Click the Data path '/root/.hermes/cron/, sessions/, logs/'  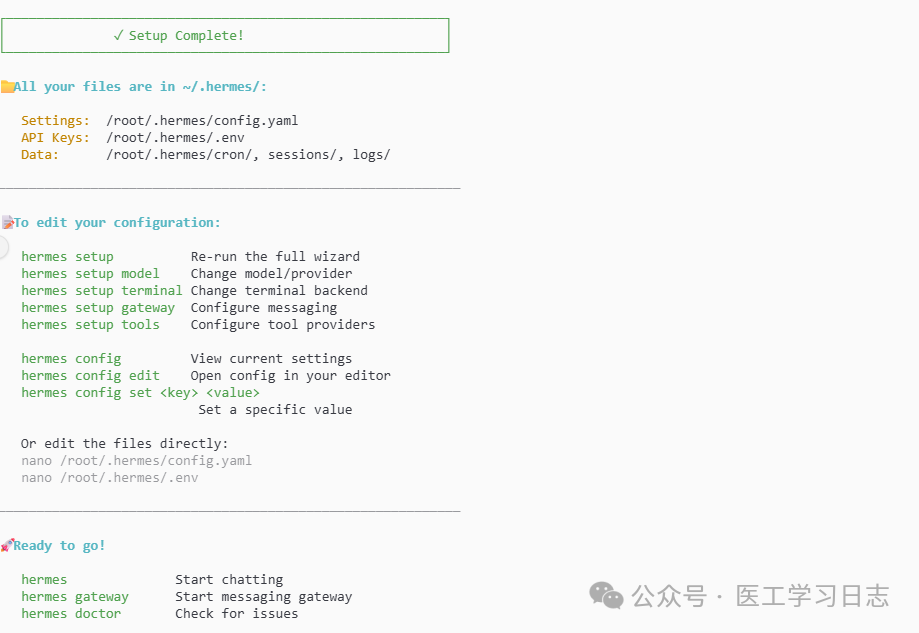(x=248, y=155)
